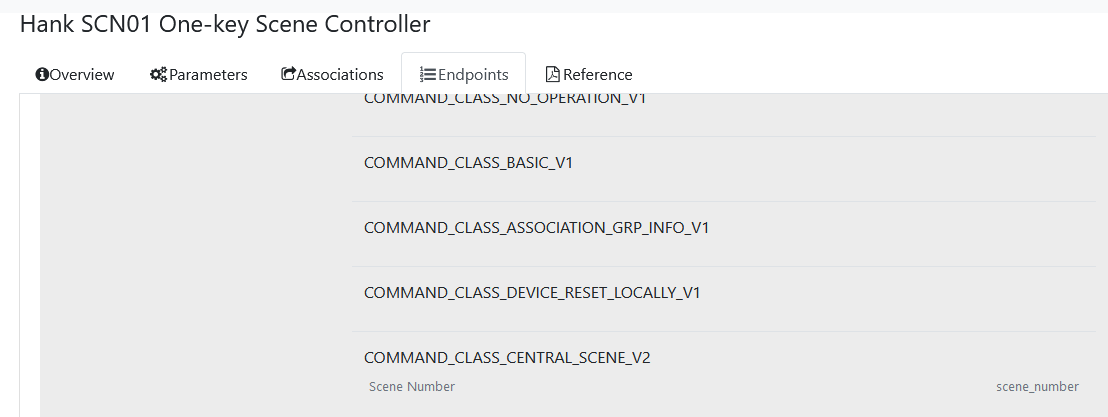
Task: Collapse COMMAND_CLASS_CENTRAL_SCENE_V2 section
Action: tap(507, 358)
